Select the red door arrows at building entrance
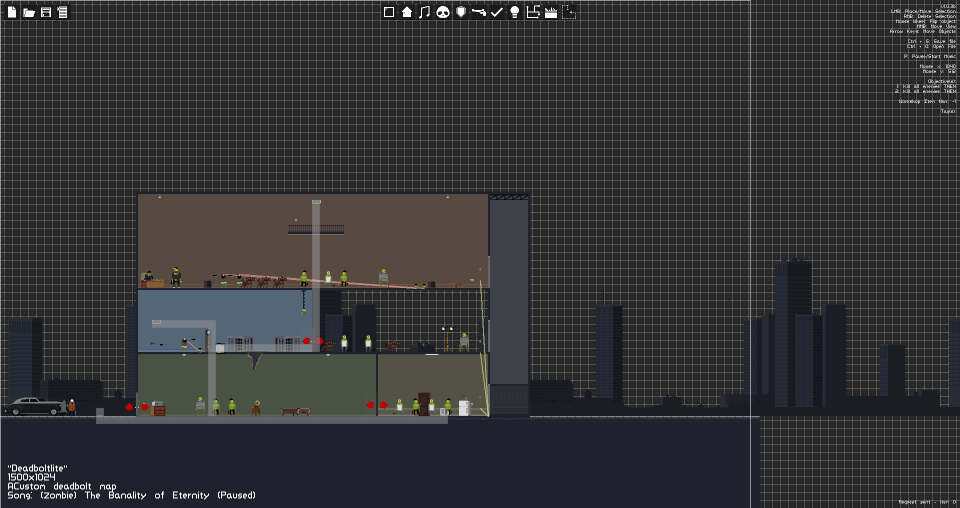 [x=137, y=407]
